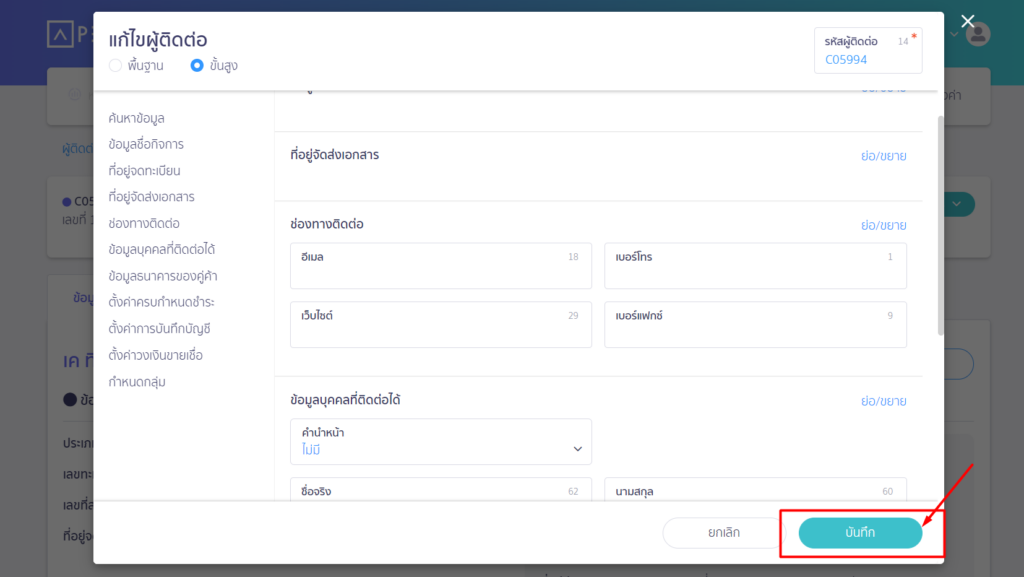The width and height of the screenshot is (1024, 577).
Task: Open the คำนำหน้า dropdown
Action: point(440,442)
